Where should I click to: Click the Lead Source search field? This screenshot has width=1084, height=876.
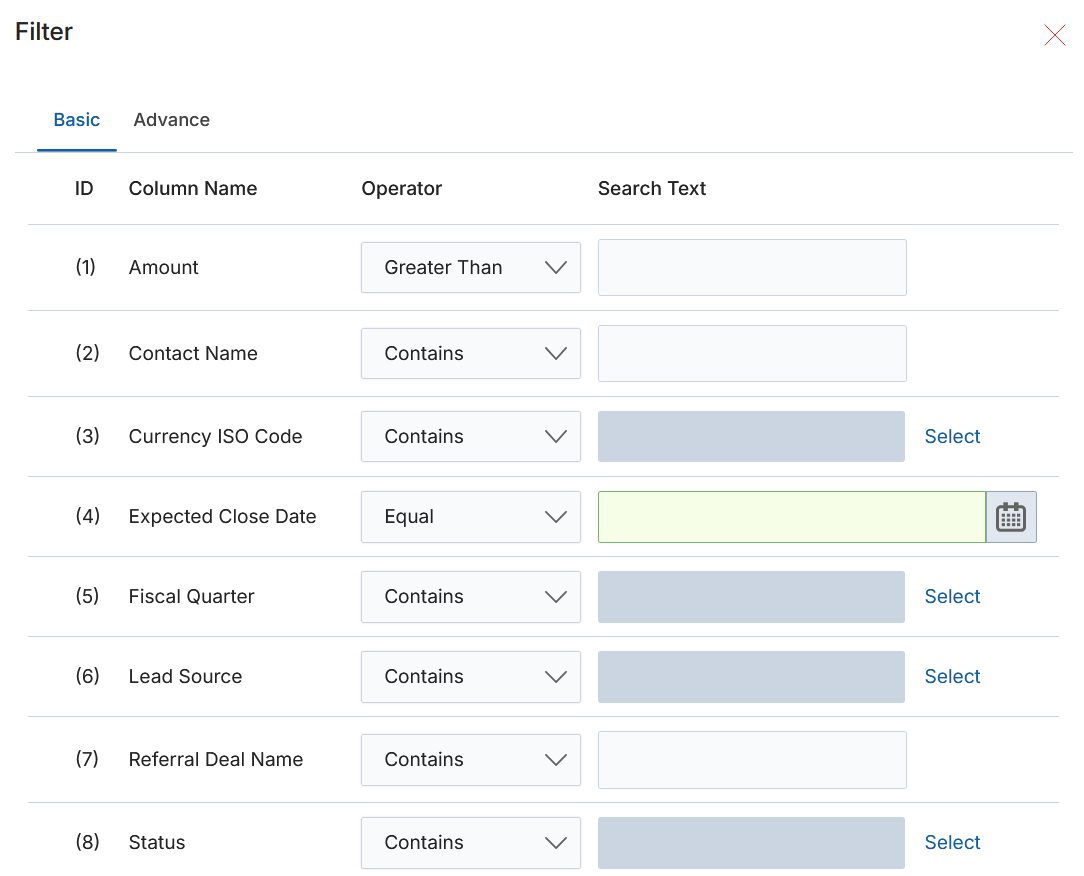[x=751, y=677]
